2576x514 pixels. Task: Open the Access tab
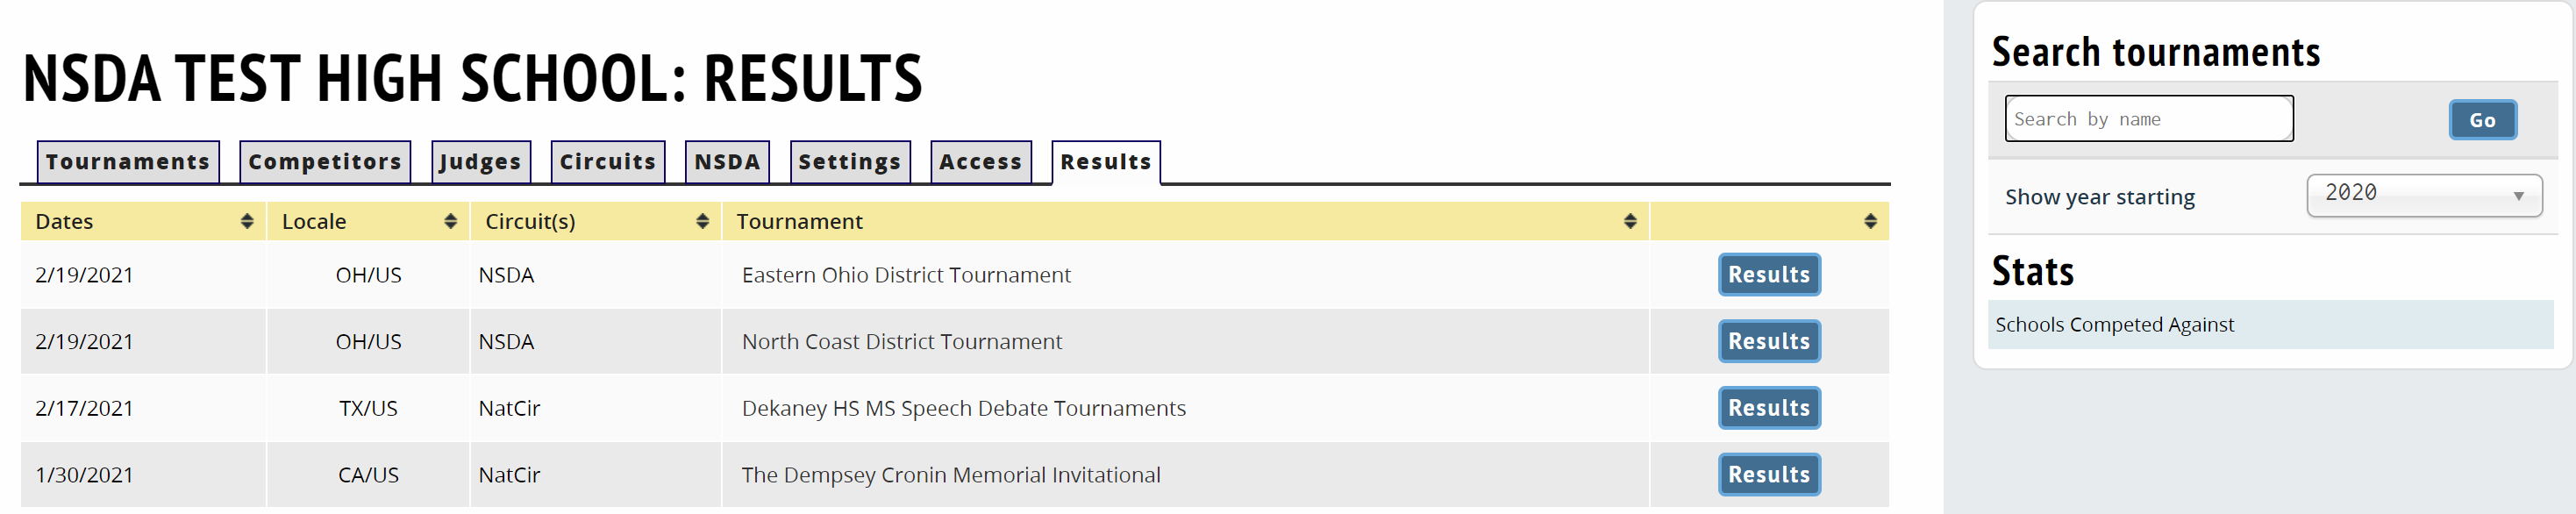point(980,162)
